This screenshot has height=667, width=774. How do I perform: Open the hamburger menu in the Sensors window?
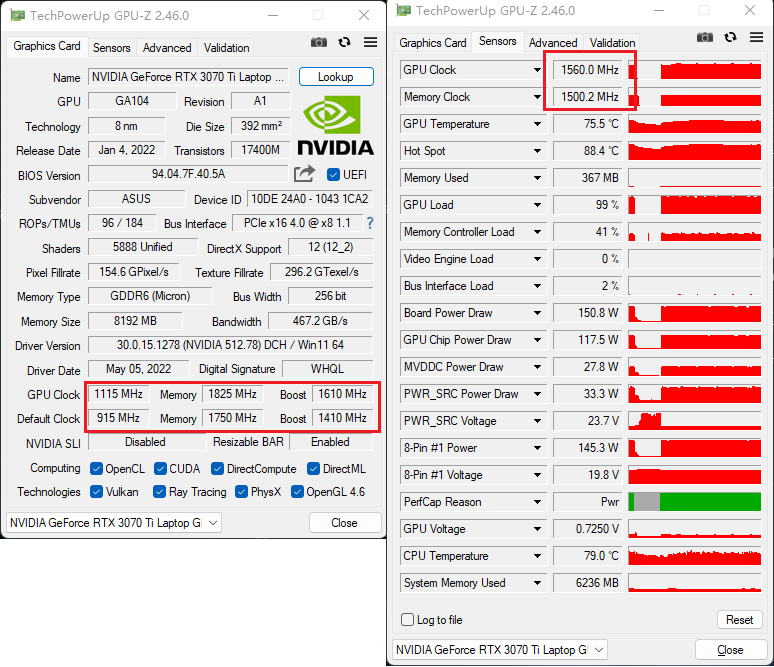tap(756, 38)
